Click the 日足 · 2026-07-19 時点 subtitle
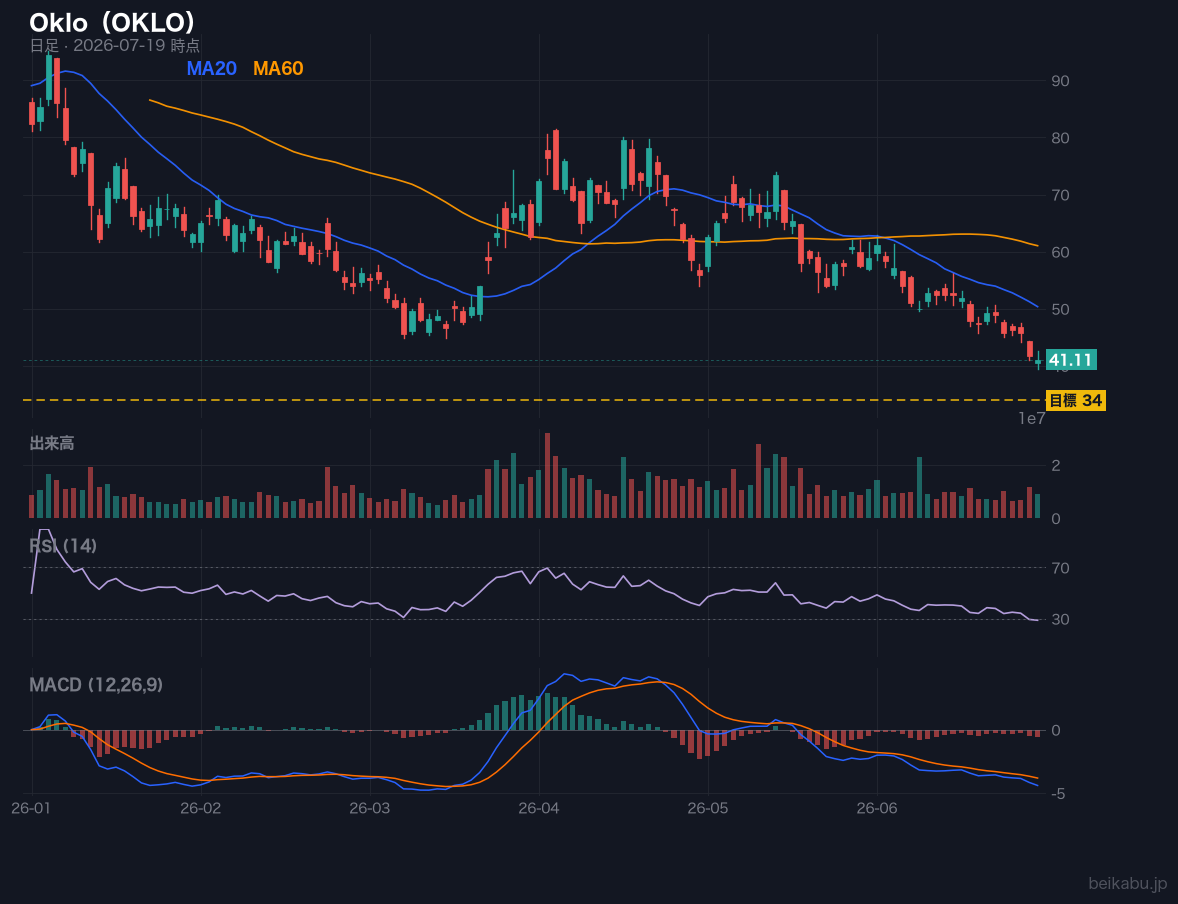 114,45
